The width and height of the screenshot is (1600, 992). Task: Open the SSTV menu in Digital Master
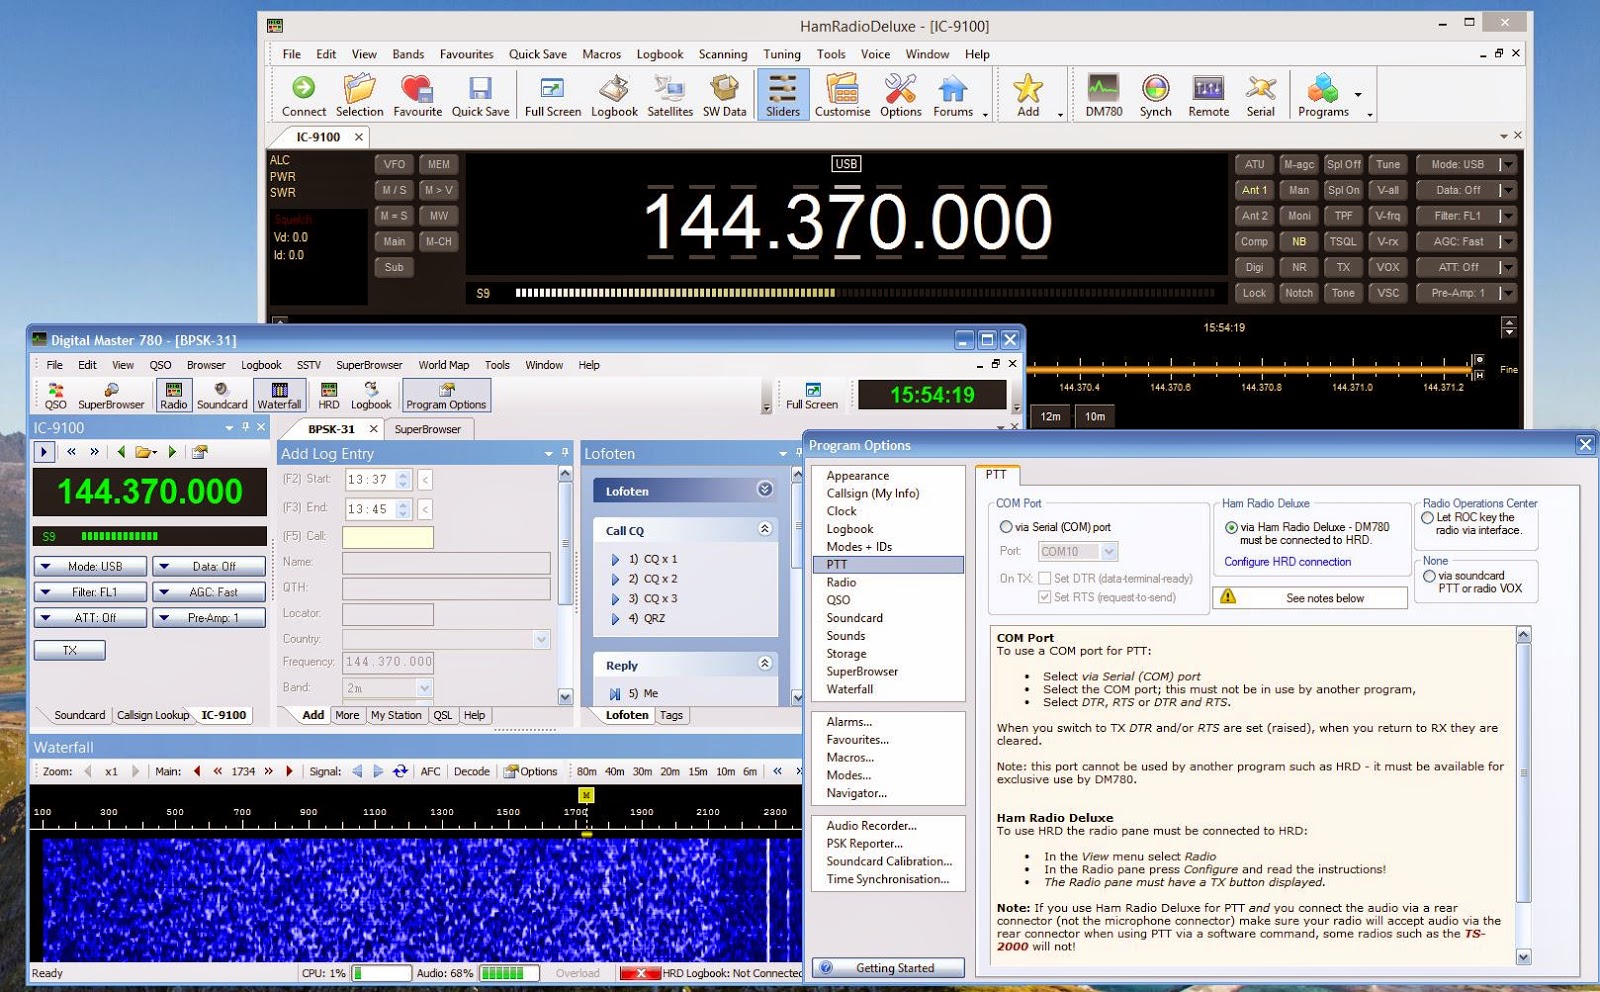coord(308,365)
